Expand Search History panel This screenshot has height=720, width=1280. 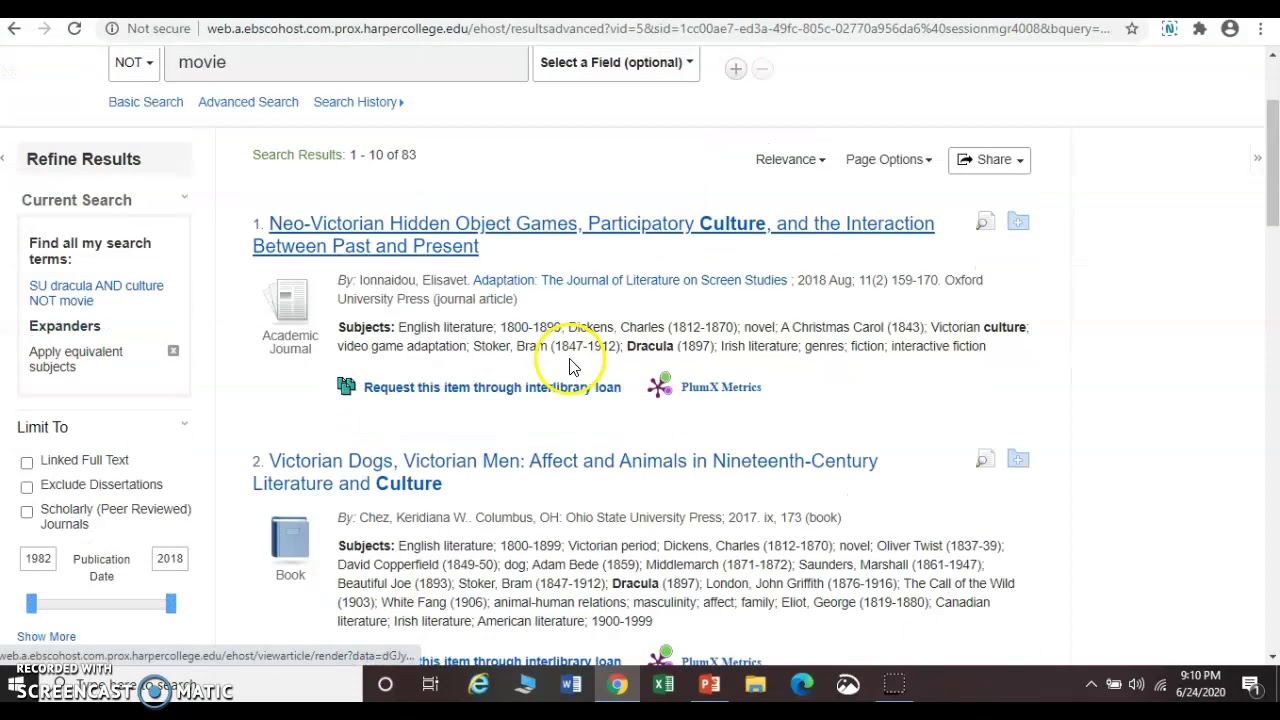[x=358, y=102]
